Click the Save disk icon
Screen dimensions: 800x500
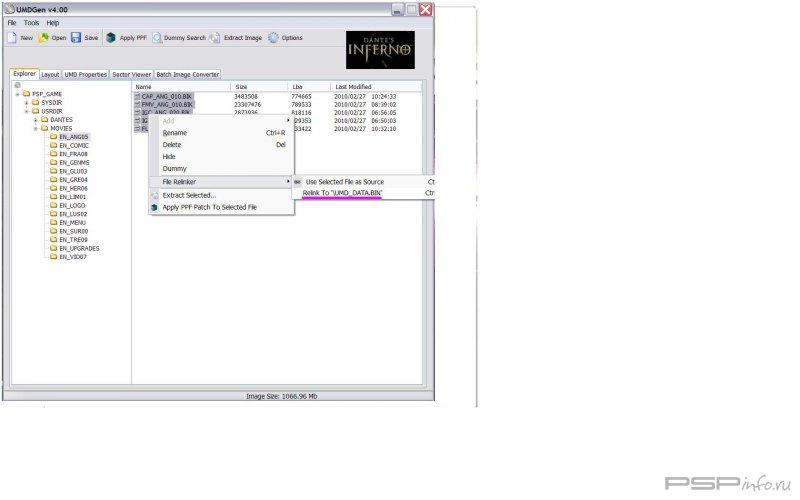[76, 38]
